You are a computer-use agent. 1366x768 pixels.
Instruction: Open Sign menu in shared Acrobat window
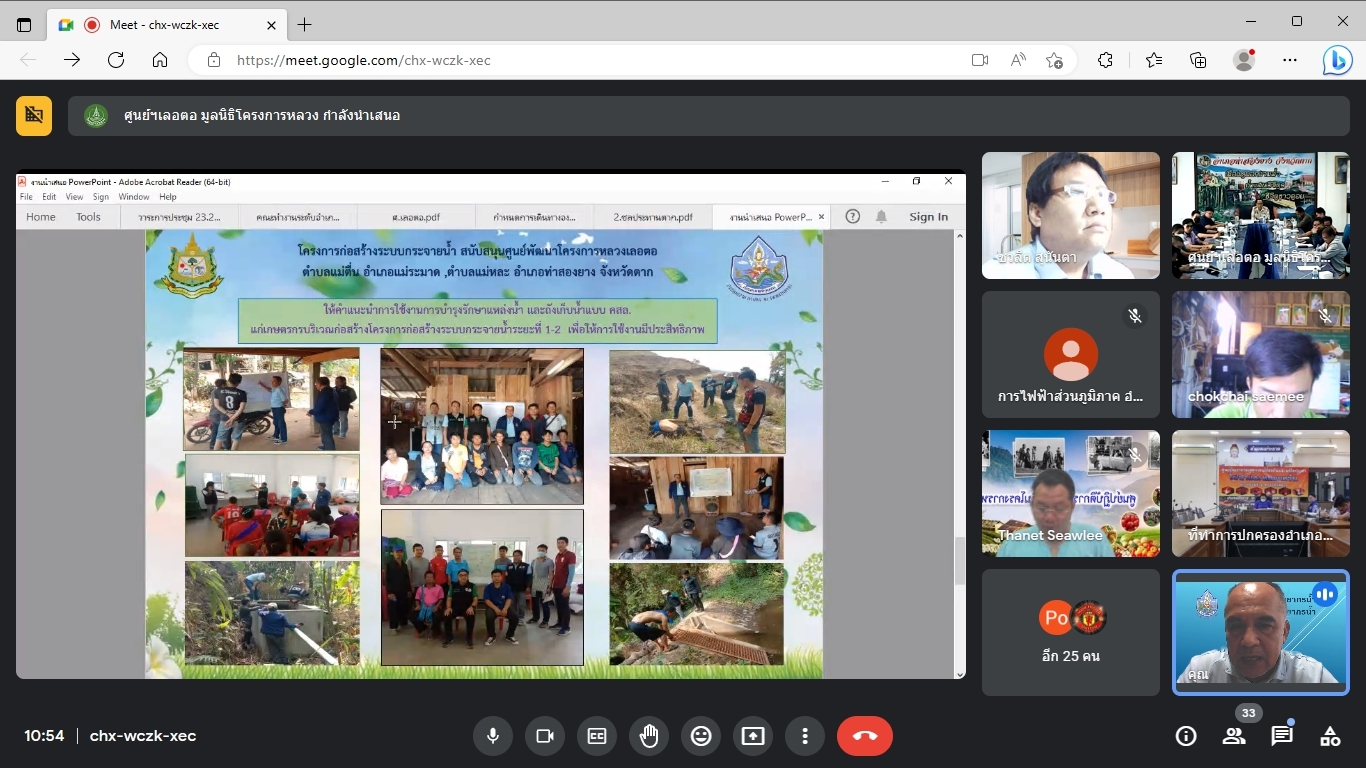101,197
